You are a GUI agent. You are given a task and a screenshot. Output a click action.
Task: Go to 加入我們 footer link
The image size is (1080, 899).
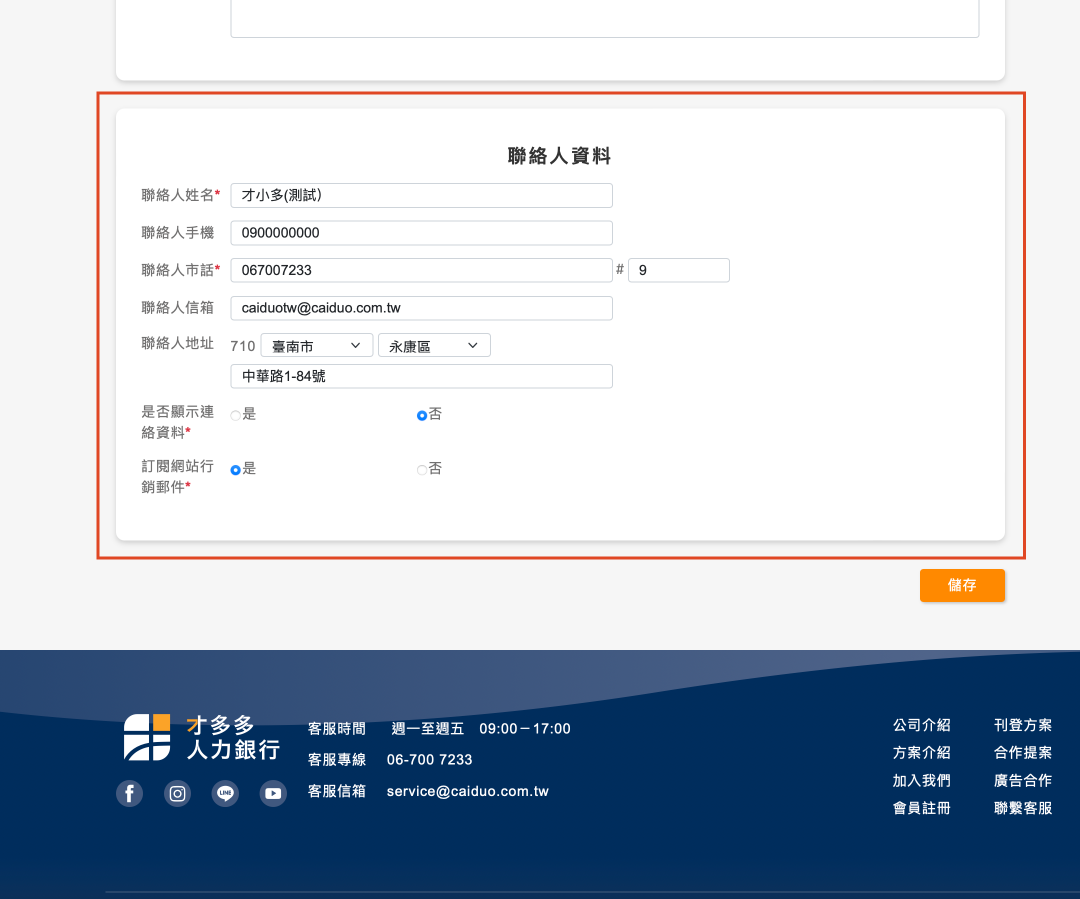[x=921, y=780]
